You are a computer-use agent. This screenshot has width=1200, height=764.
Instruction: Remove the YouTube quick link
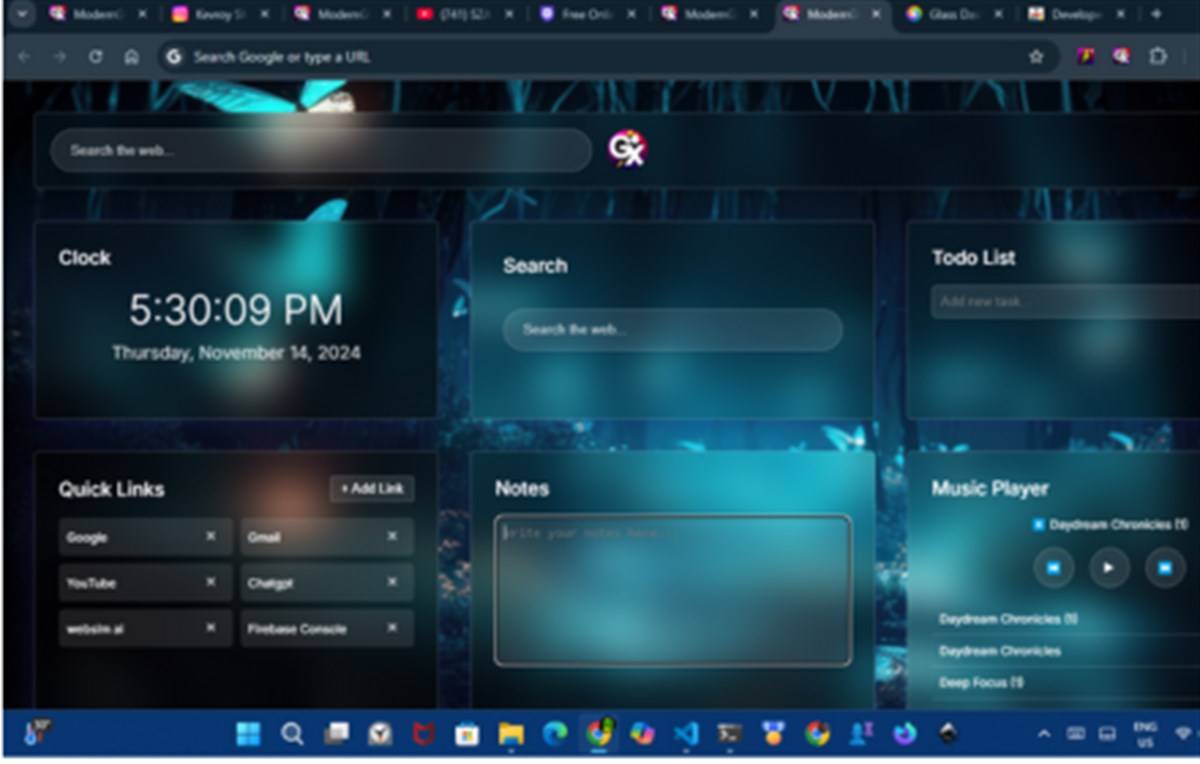(x=211, y=581)
